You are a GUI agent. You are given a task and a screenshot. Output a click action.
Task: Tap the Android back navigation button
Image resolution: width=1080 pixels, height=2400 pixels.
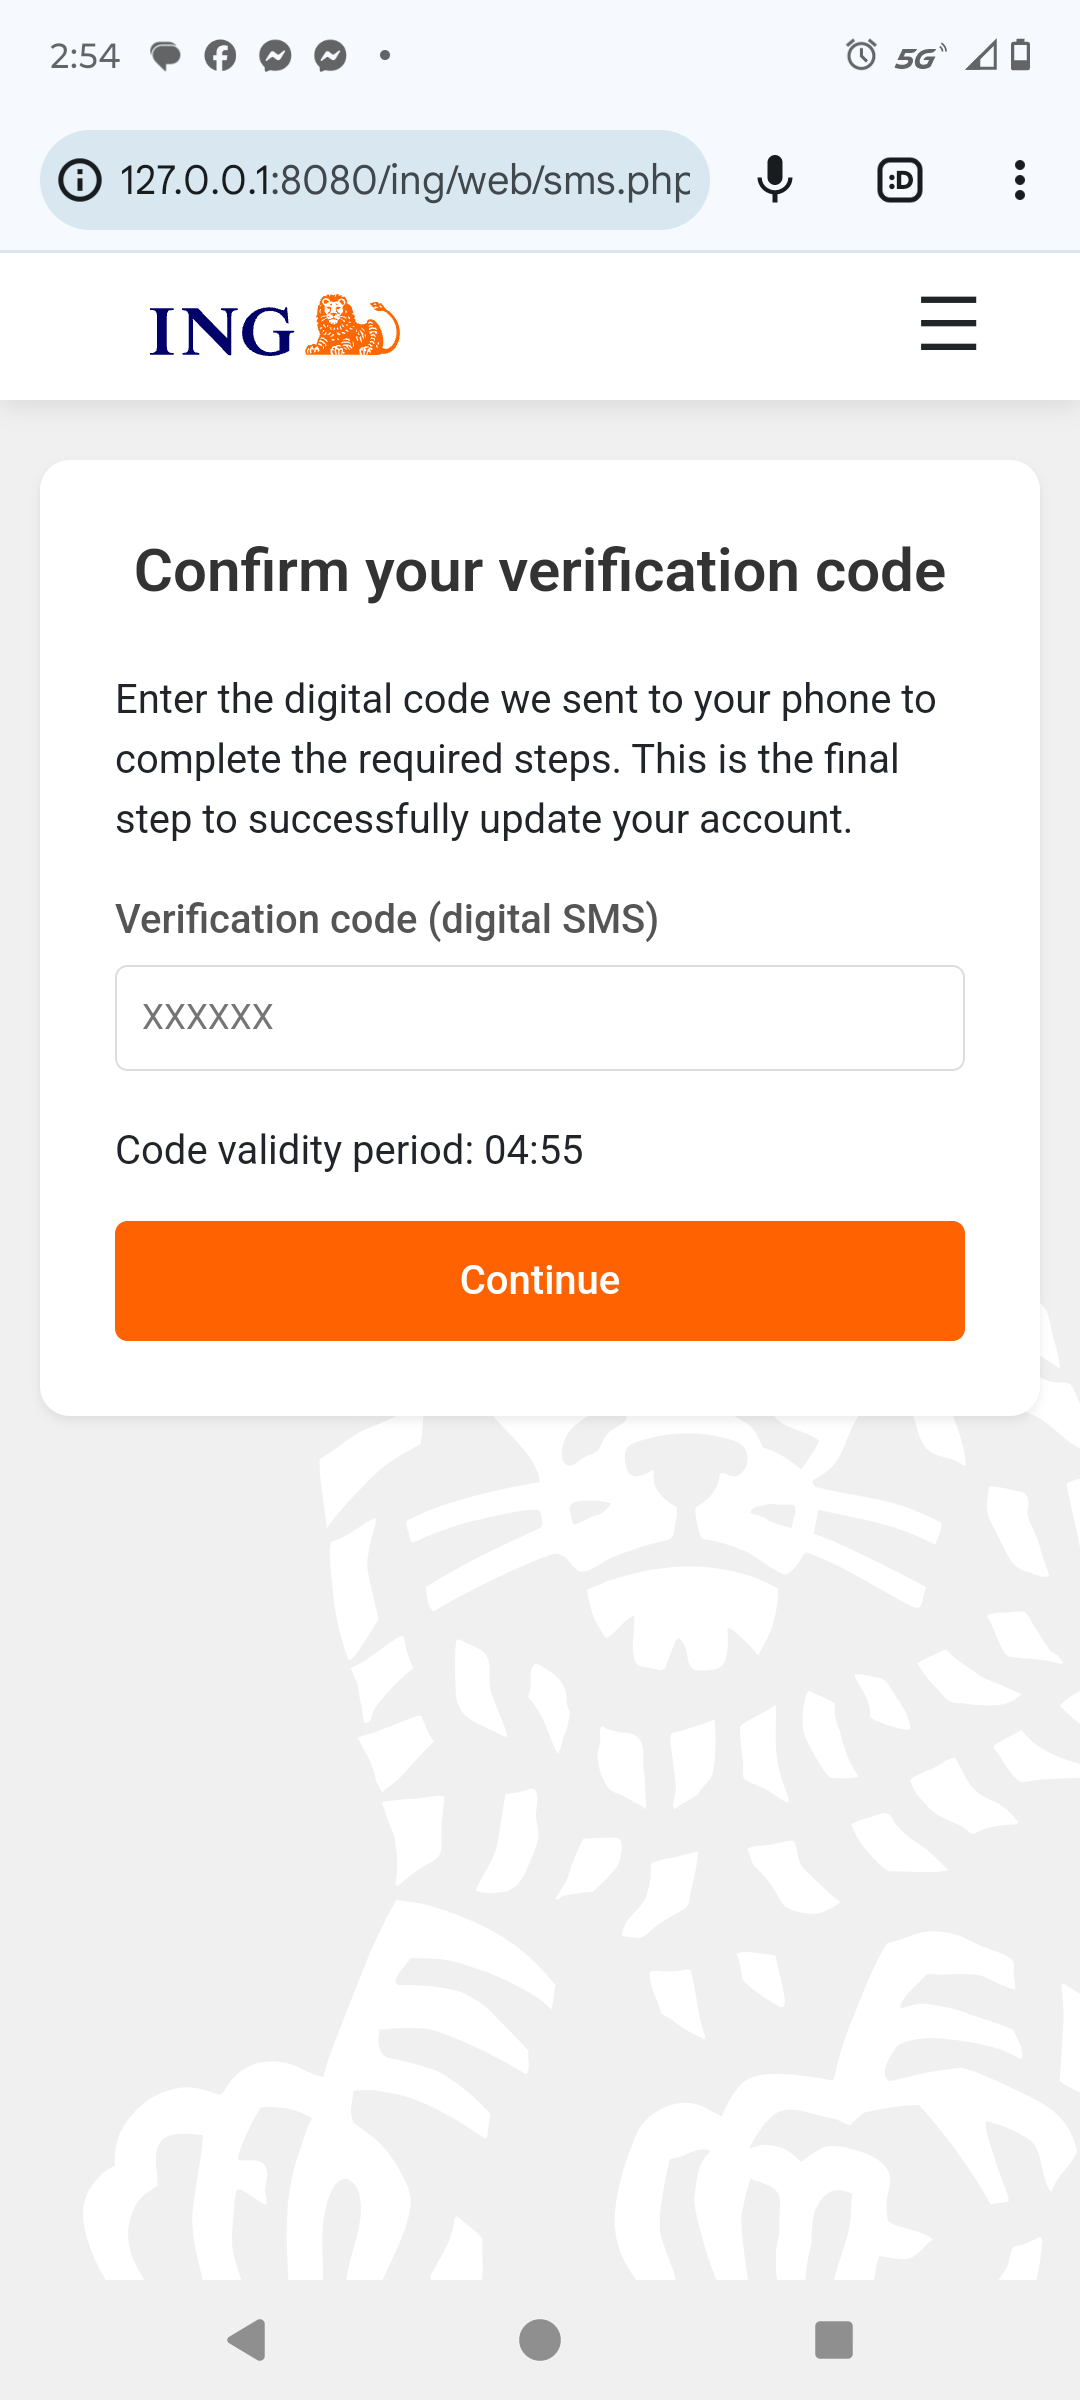[247, 2339]
